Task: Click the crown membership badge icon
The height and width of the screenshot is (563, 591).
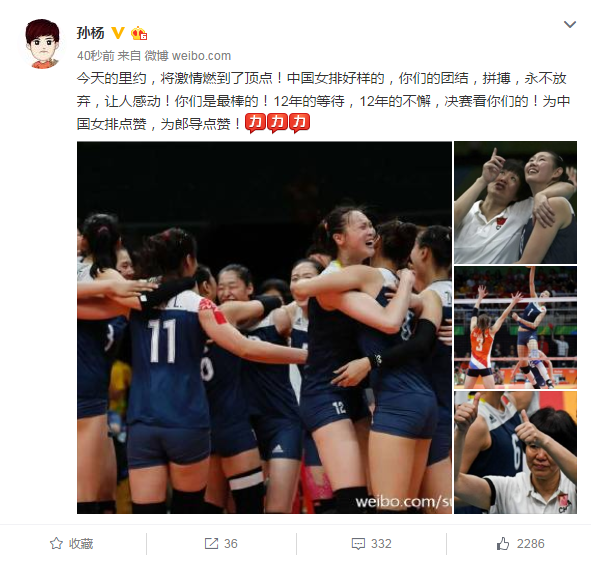Action: (139, 33)
